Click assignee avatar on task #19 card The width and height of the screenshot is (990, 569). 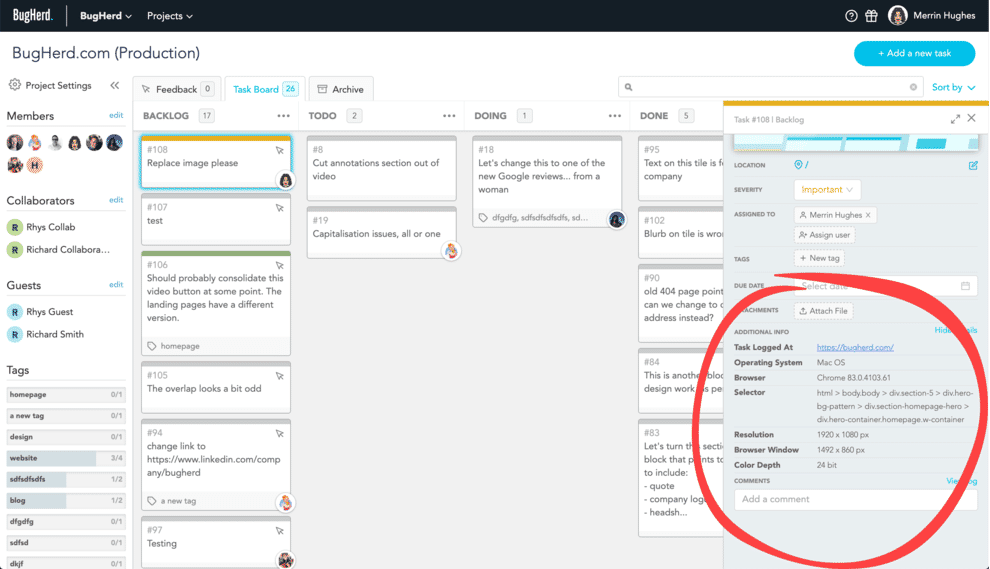click(451, 251)
